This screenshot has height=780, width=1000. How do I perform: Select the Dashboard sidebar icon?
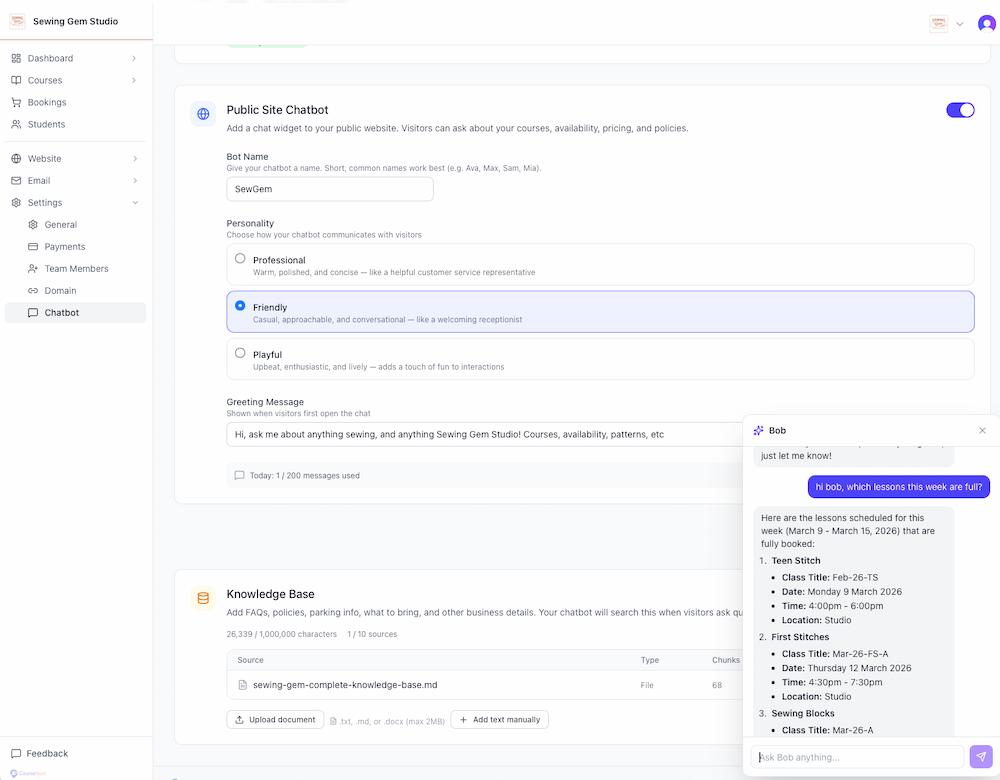click(x=14, y=58)
